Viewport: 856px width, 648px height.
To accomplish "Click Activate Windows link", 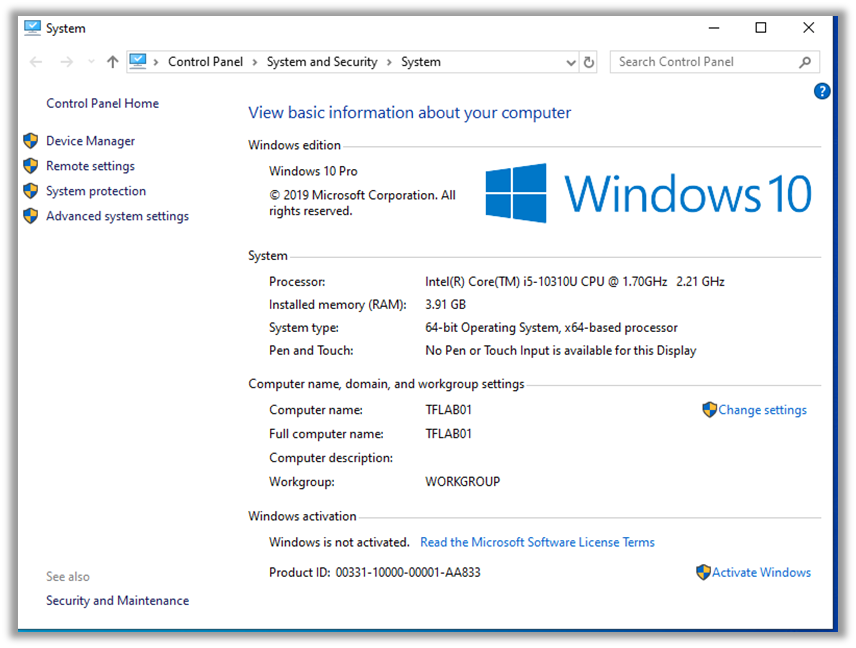I will coord(761,573).
